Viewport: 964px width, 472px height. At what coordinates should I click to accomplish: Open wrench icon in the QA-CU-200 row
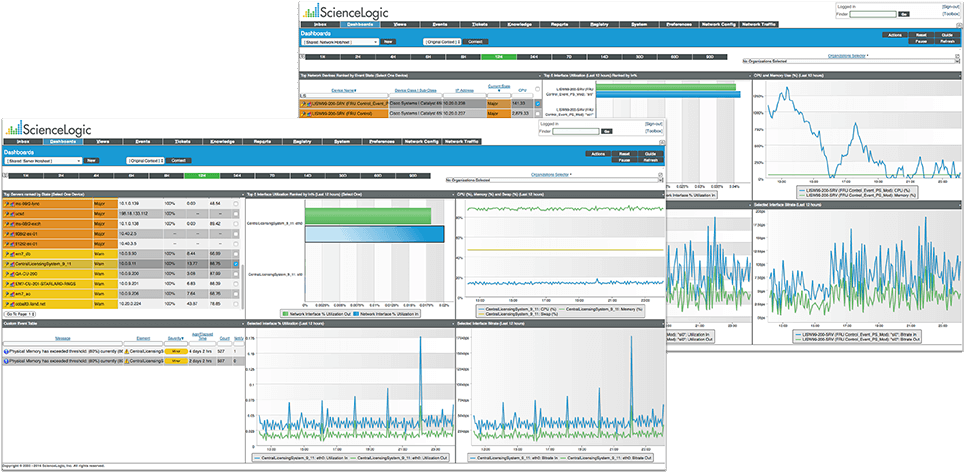click(7, 273)
